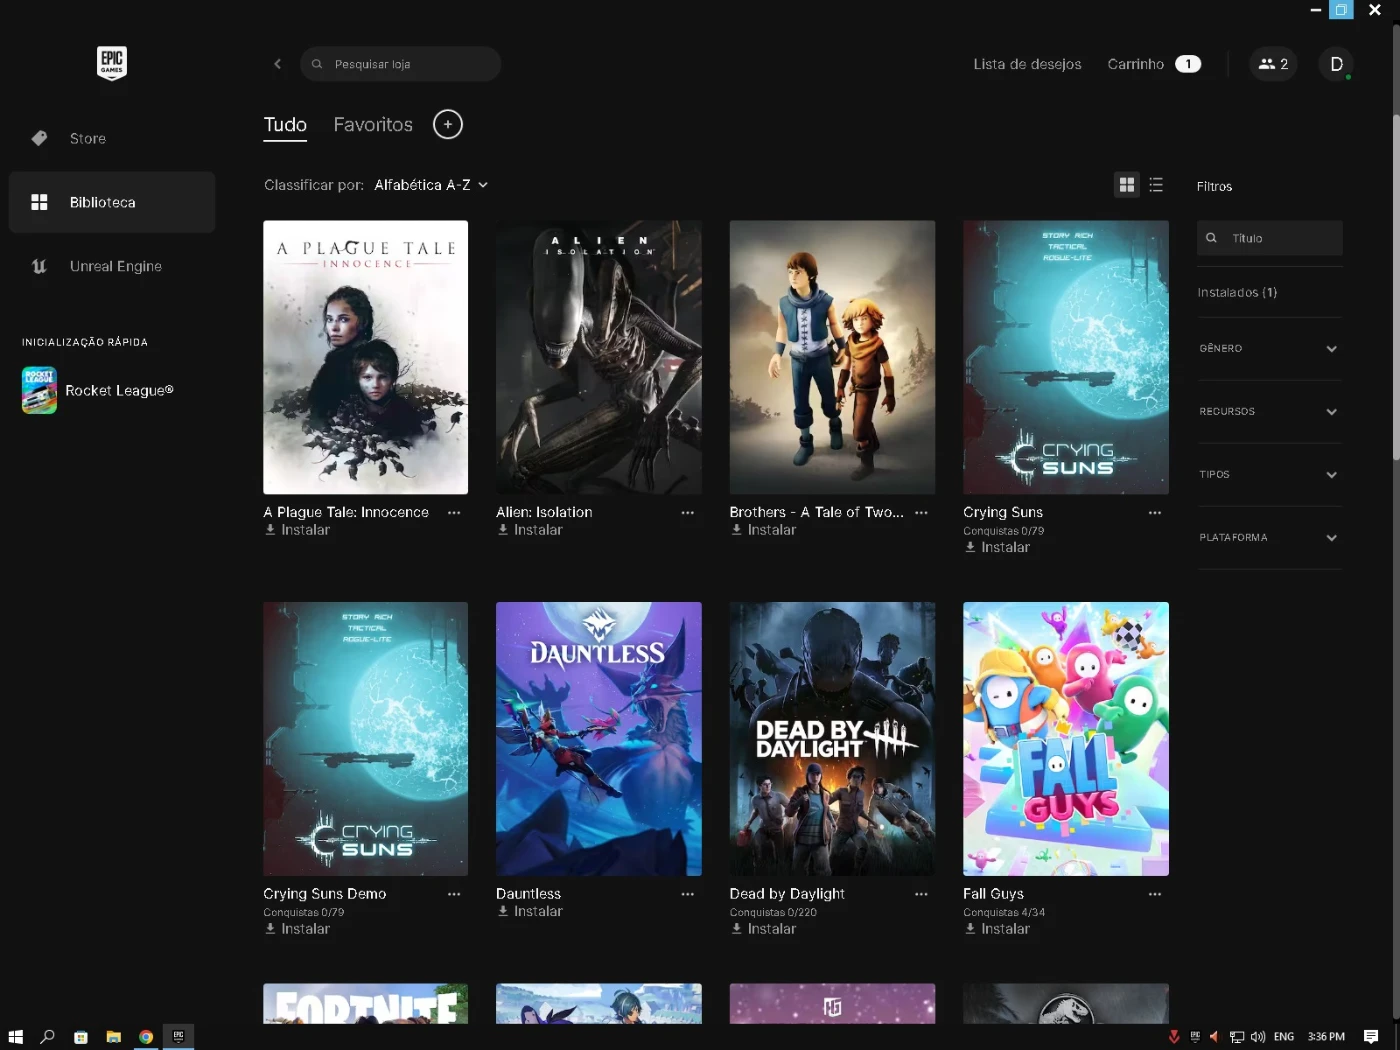Expand the Plataforma filter
Image resolution: width=1400 pixels, height=1050 pixels.
(x=1269, y=538)
